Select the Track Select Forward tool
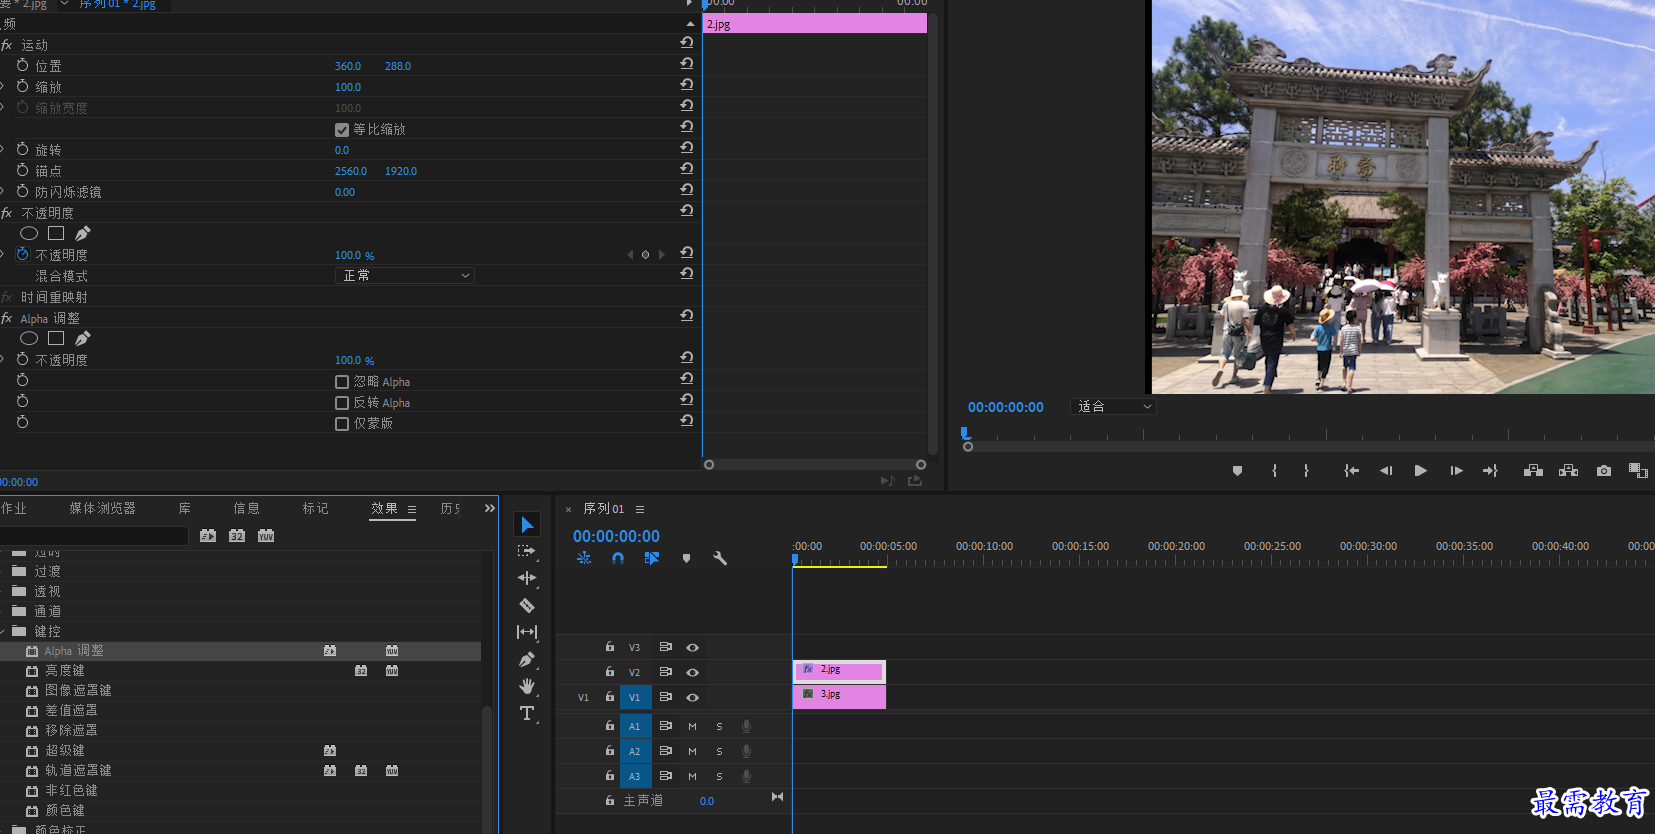The width and height of the screenshot is (1655, 834). [x=526, y=551]
